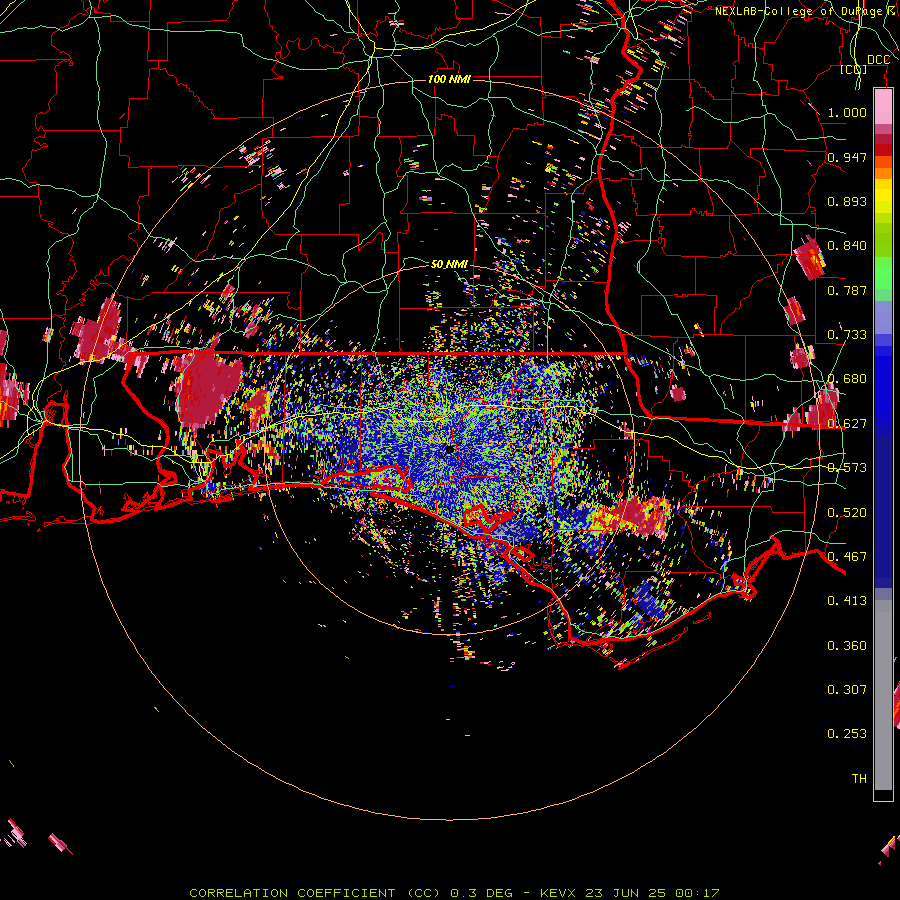900x900 pixels.
Task: Click the TH threshold label
Action: click(x=859, y=778)
